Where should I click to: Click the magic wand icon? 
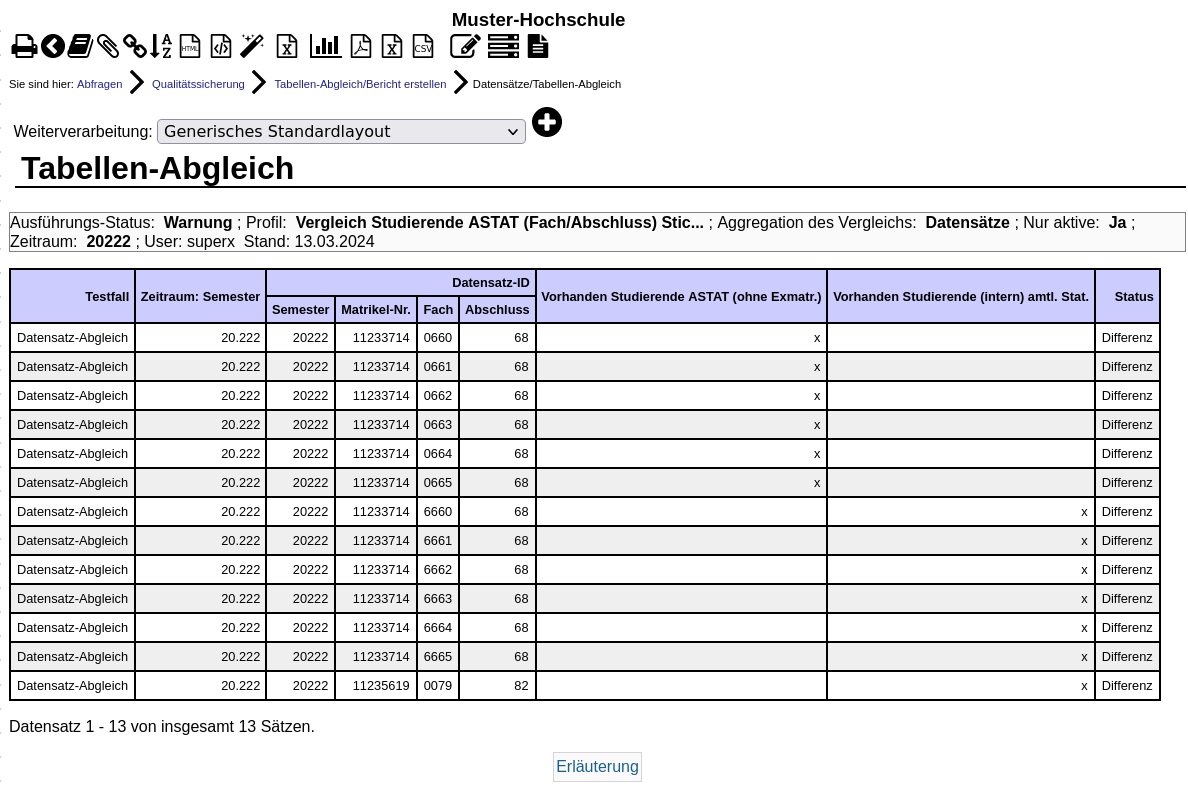(x=252, y=46)
